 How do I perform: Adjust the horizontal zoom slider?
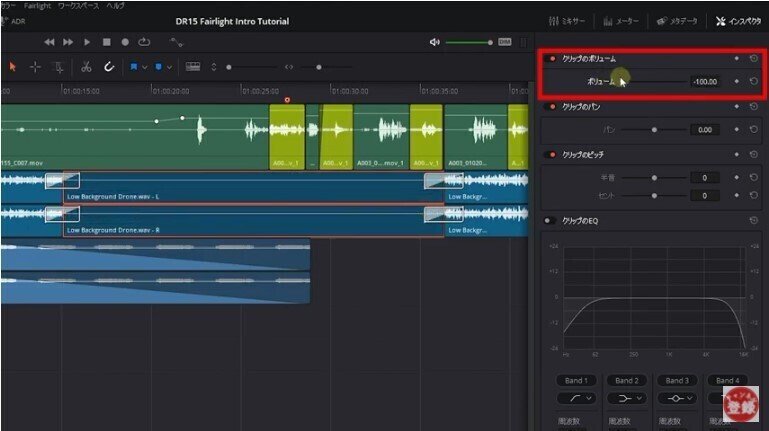click(x=319, y=67)
